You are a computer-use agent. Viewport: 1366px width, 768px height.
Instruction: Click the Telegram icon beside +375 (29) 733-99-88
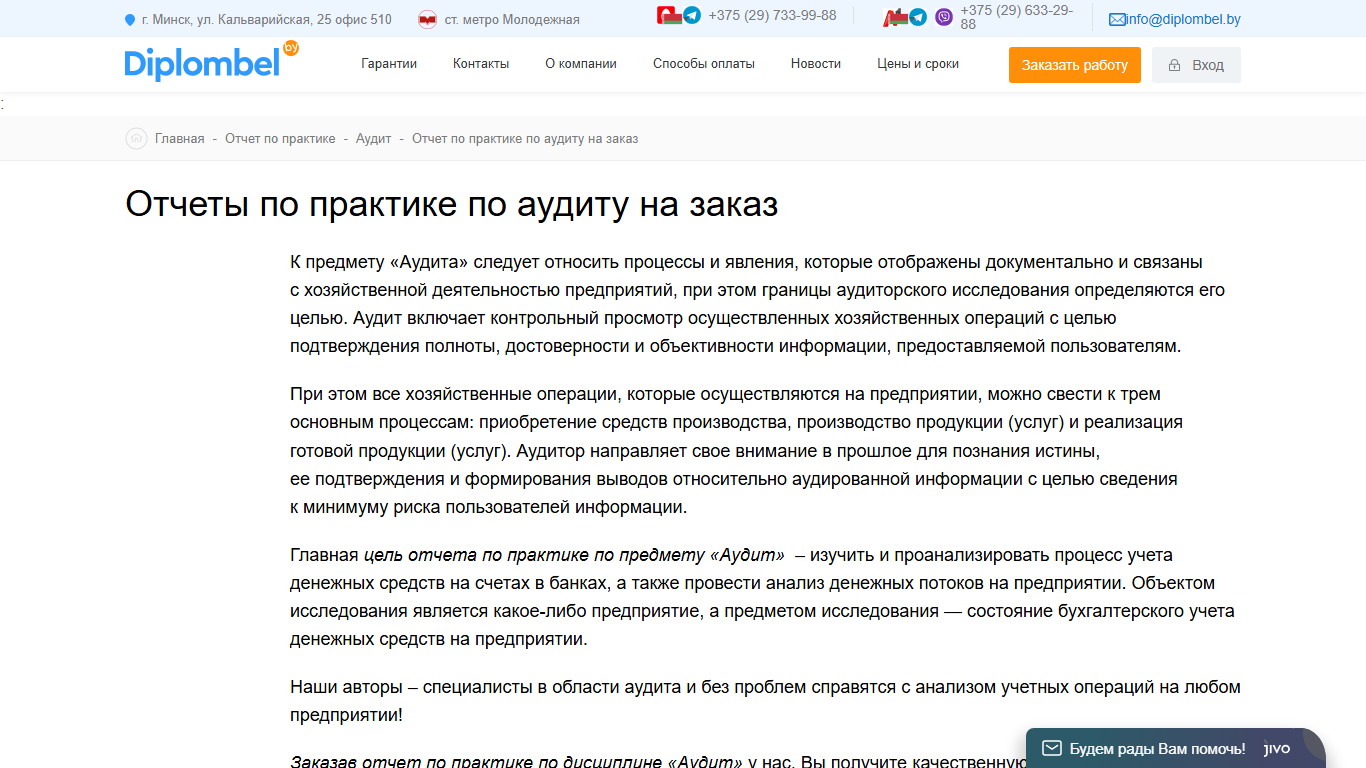click(692, 16)
